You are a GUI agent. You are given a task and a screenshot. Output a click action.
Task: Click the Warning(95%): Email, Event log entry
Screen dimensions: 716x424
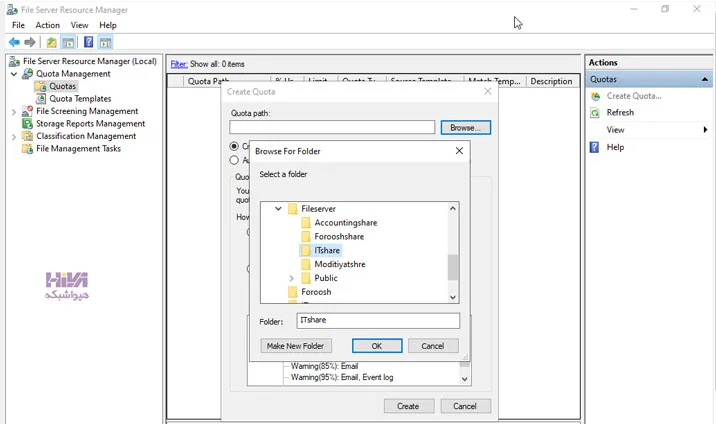[x=342, y=377]
